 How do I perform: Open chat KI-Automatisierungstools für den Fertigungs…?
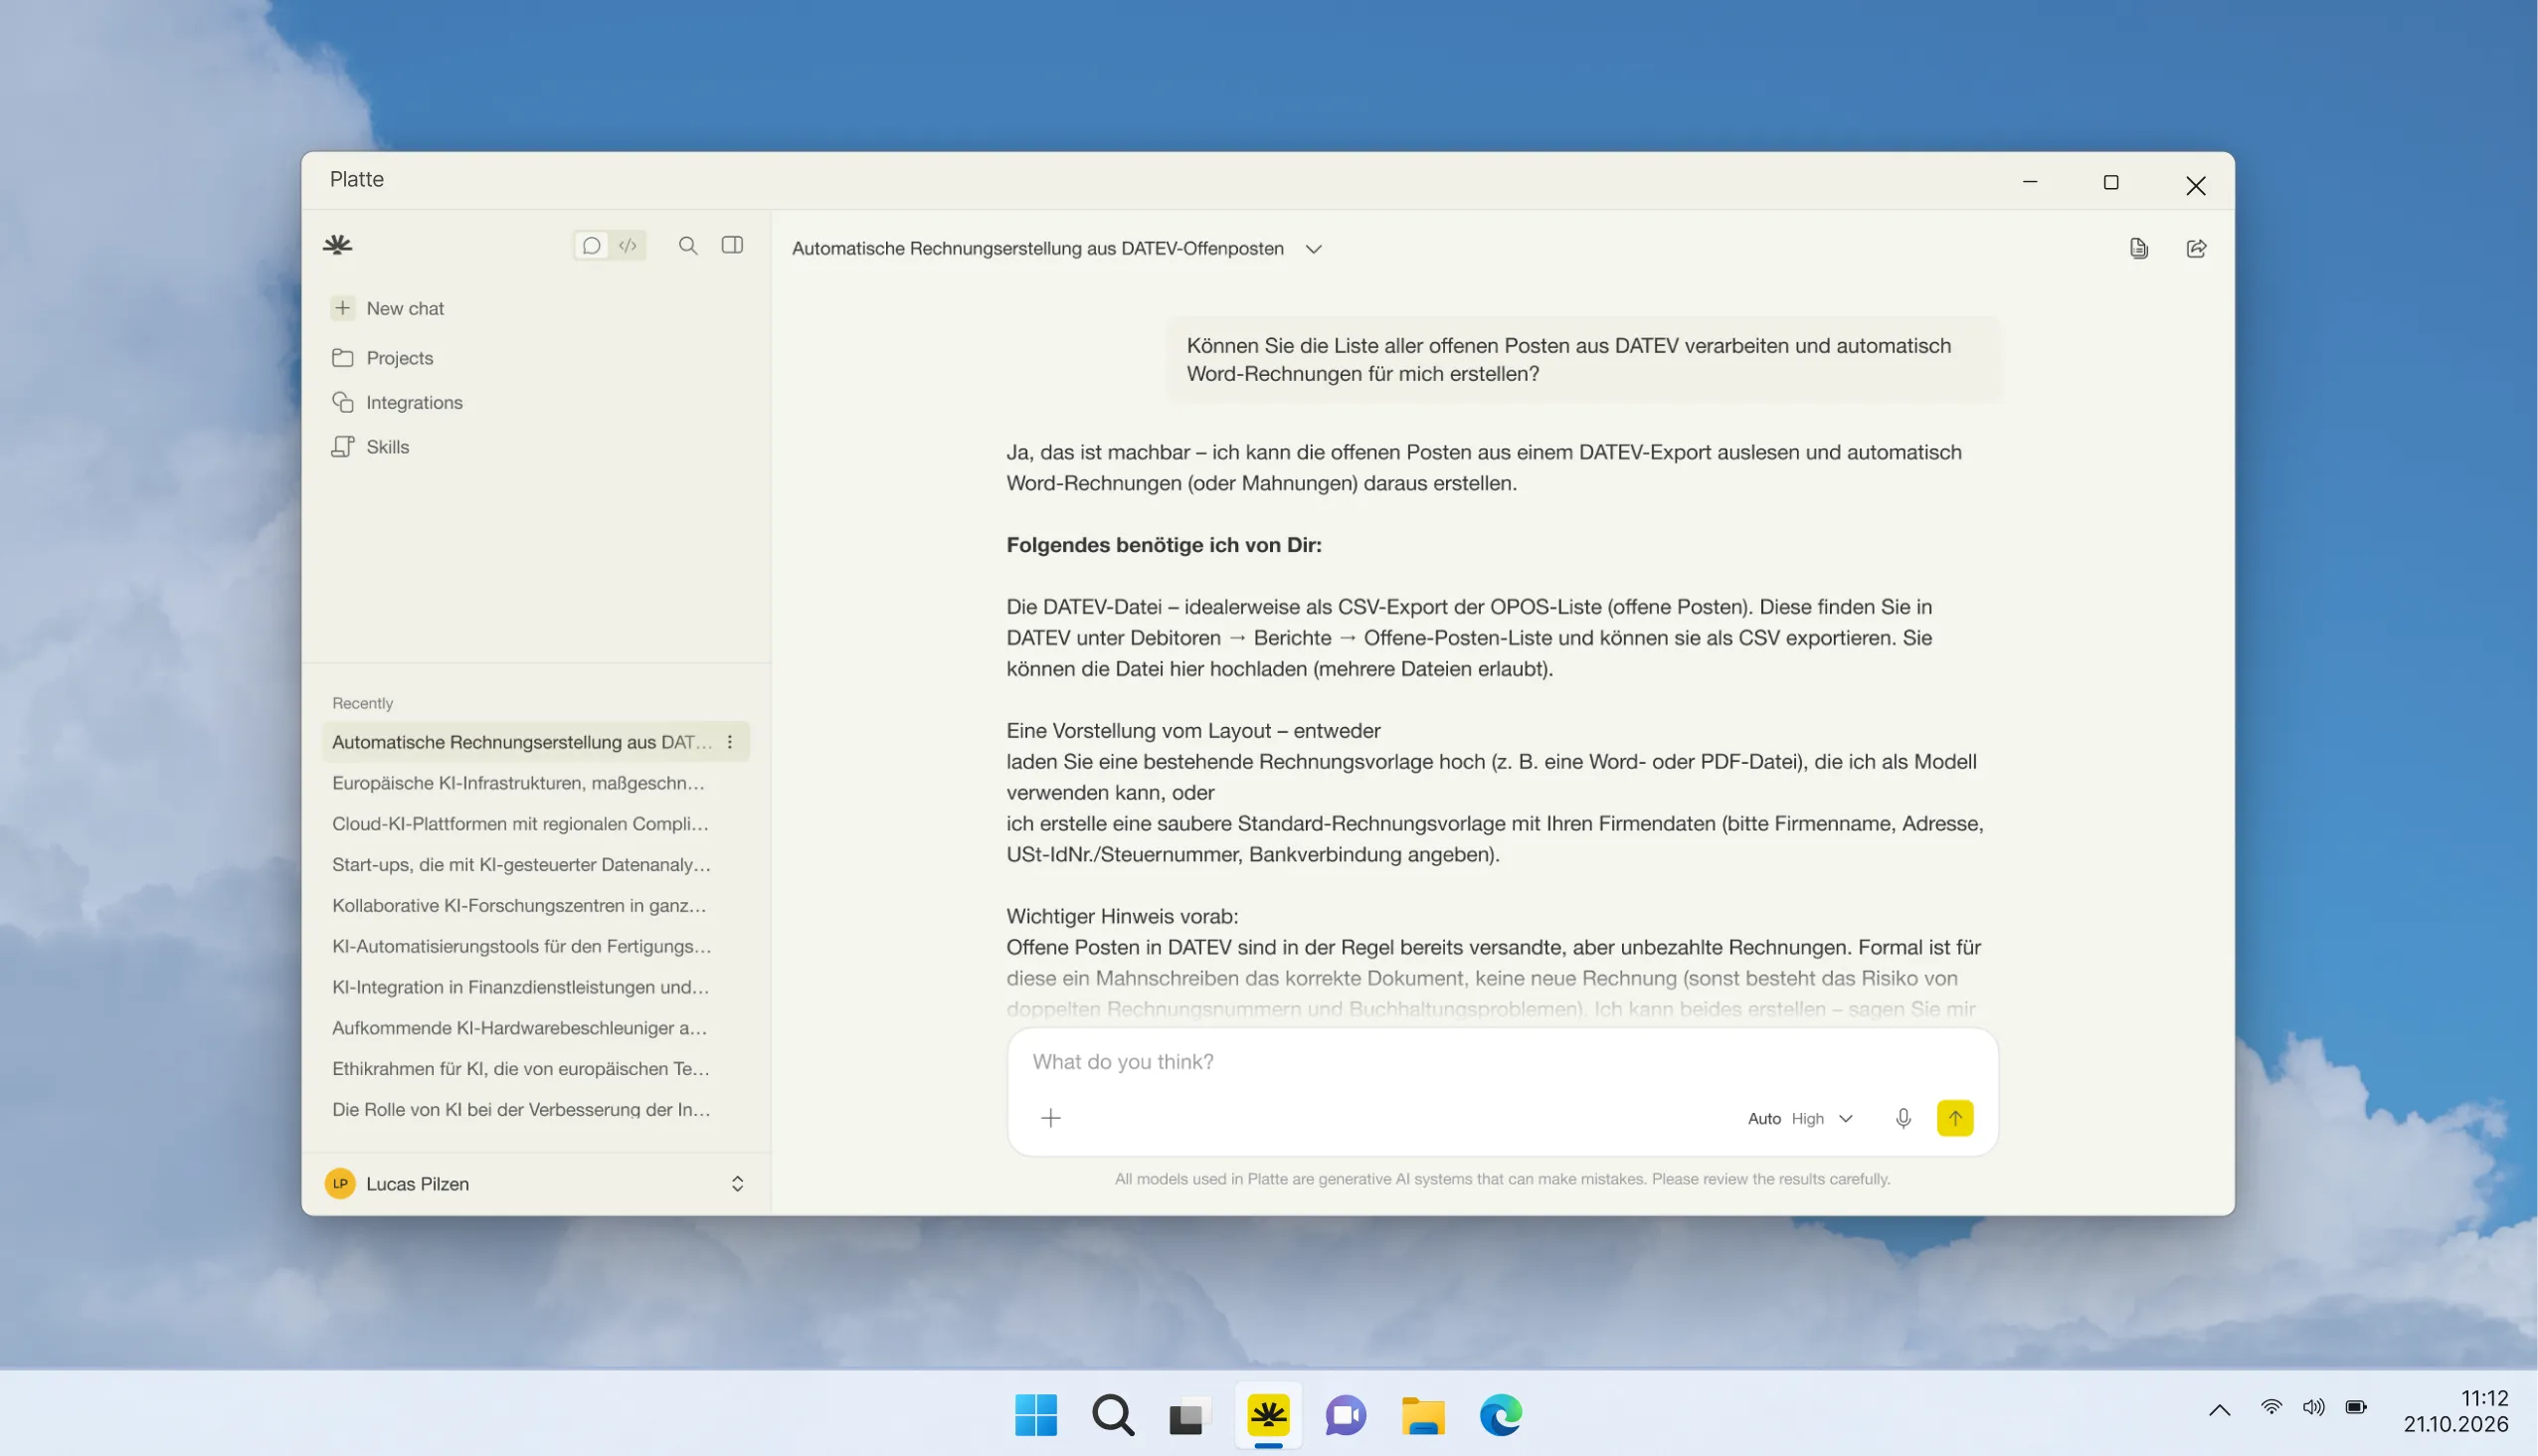click(x=521, y=947)
